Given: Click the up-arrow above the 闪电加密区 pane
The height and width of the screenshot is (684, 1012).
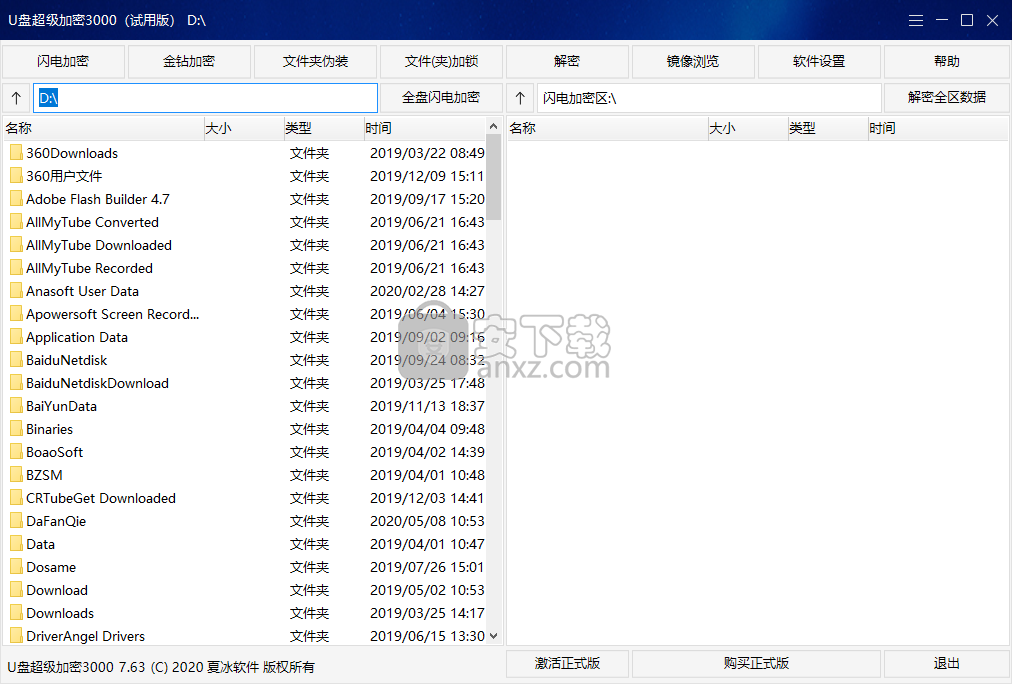Looking at the screenshot, I should tap(519, 97).
